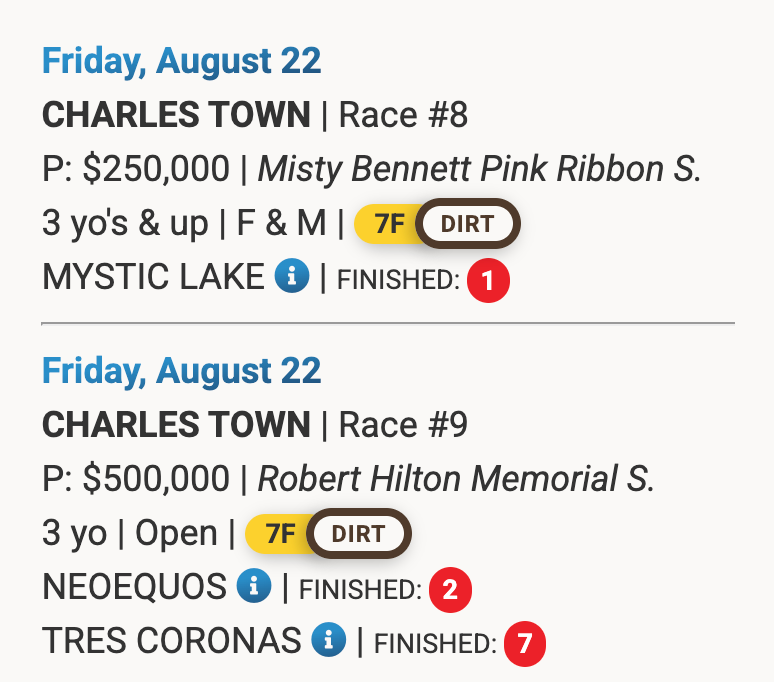The image size is (774, 682).
Task: Open the info icon next to NEOEQUOS
Action: coord(253,587)
